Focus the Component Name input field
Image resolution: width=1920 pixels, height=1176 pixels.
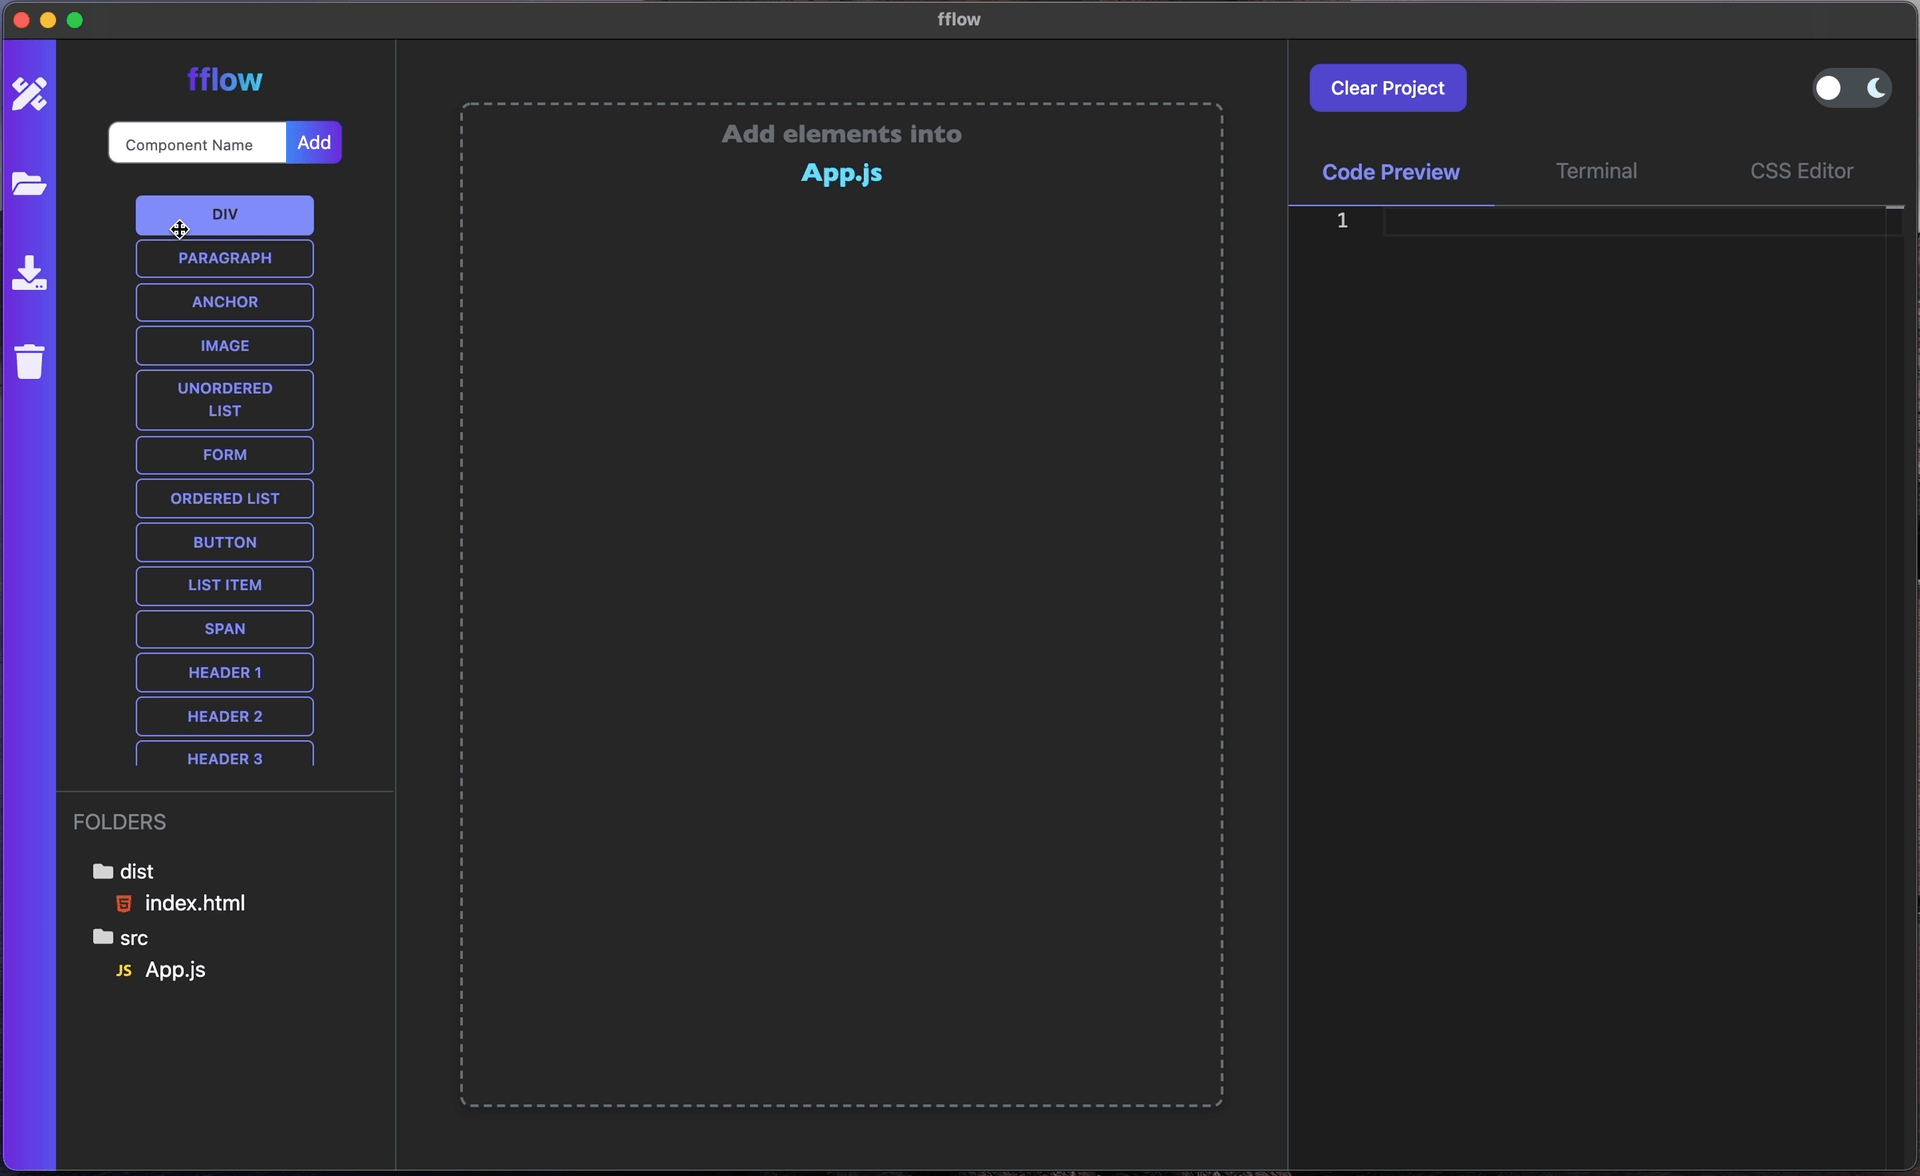click(197, 144)
